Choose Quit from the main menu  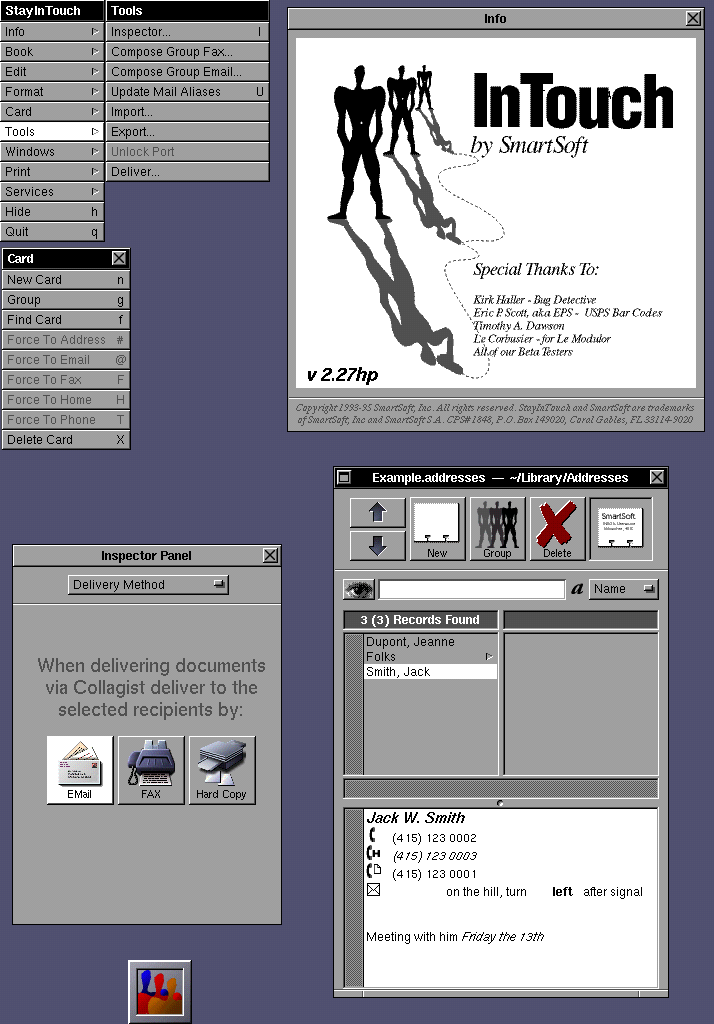[x=52, y=232]
